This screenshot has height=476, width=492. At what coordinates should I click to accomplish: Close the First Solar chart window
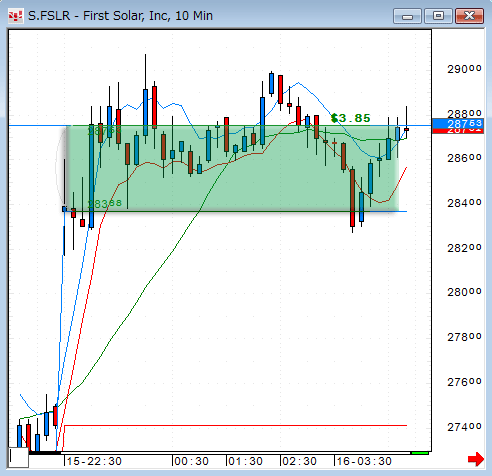[x=469, y=16]
